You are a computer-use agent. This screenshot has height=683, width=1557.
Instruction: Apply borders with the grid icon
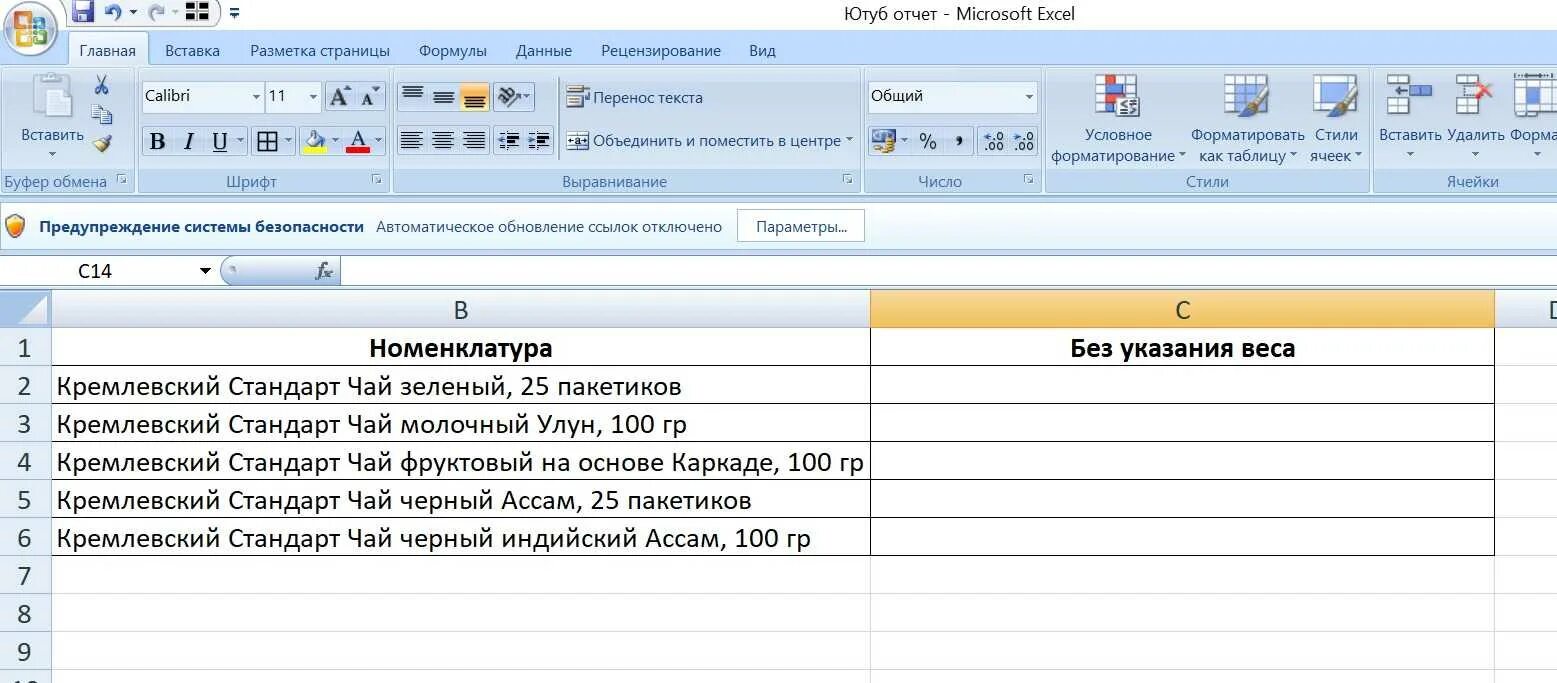pyautogui.click(x=267, y=141)
